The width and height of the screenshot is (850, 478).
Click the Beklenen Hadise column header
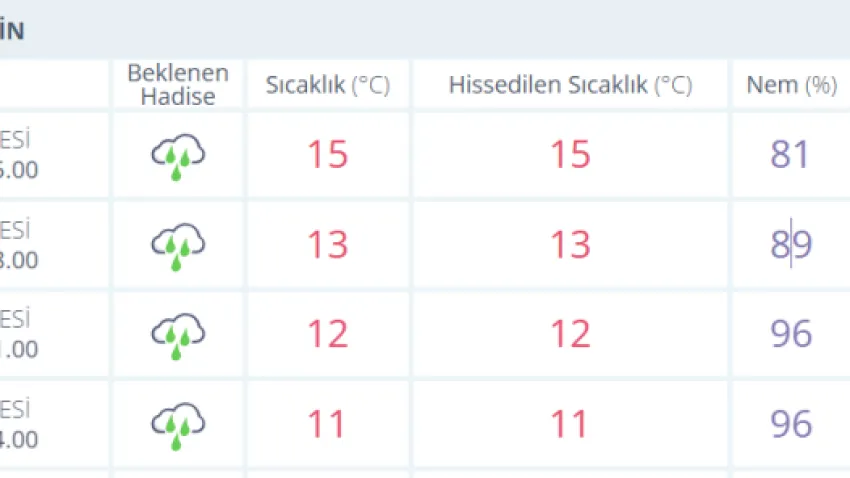(178, 85)
